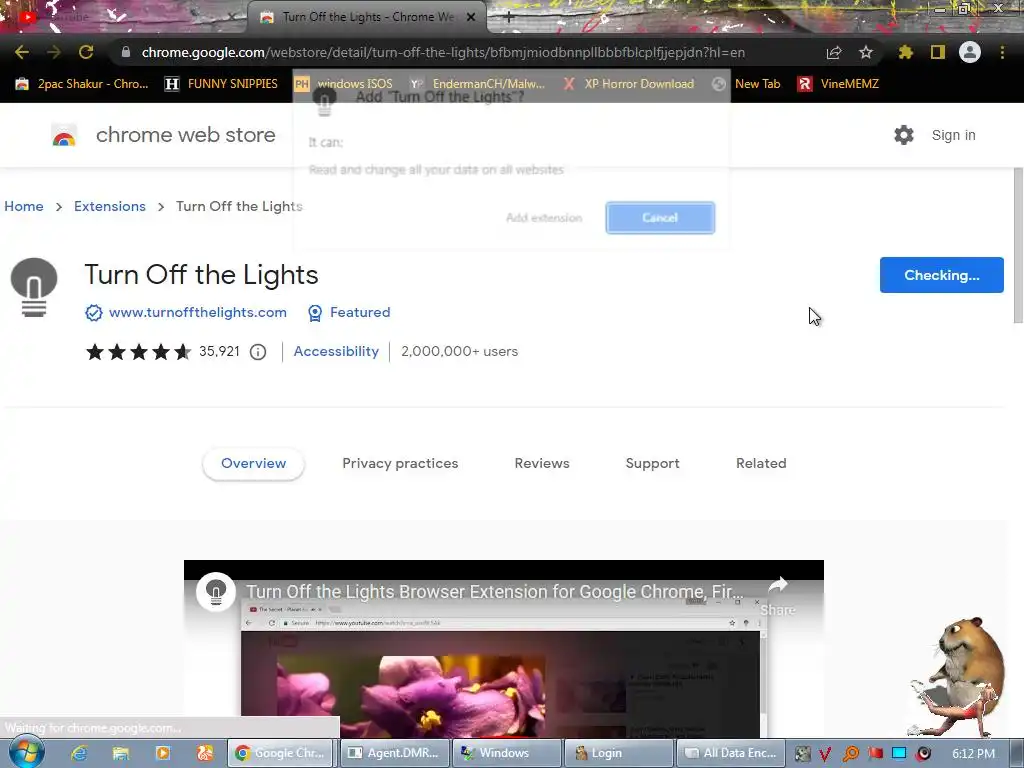Open the side panel icon
1024x768 pixels.
pyautogui.click(x=938, y=52)
